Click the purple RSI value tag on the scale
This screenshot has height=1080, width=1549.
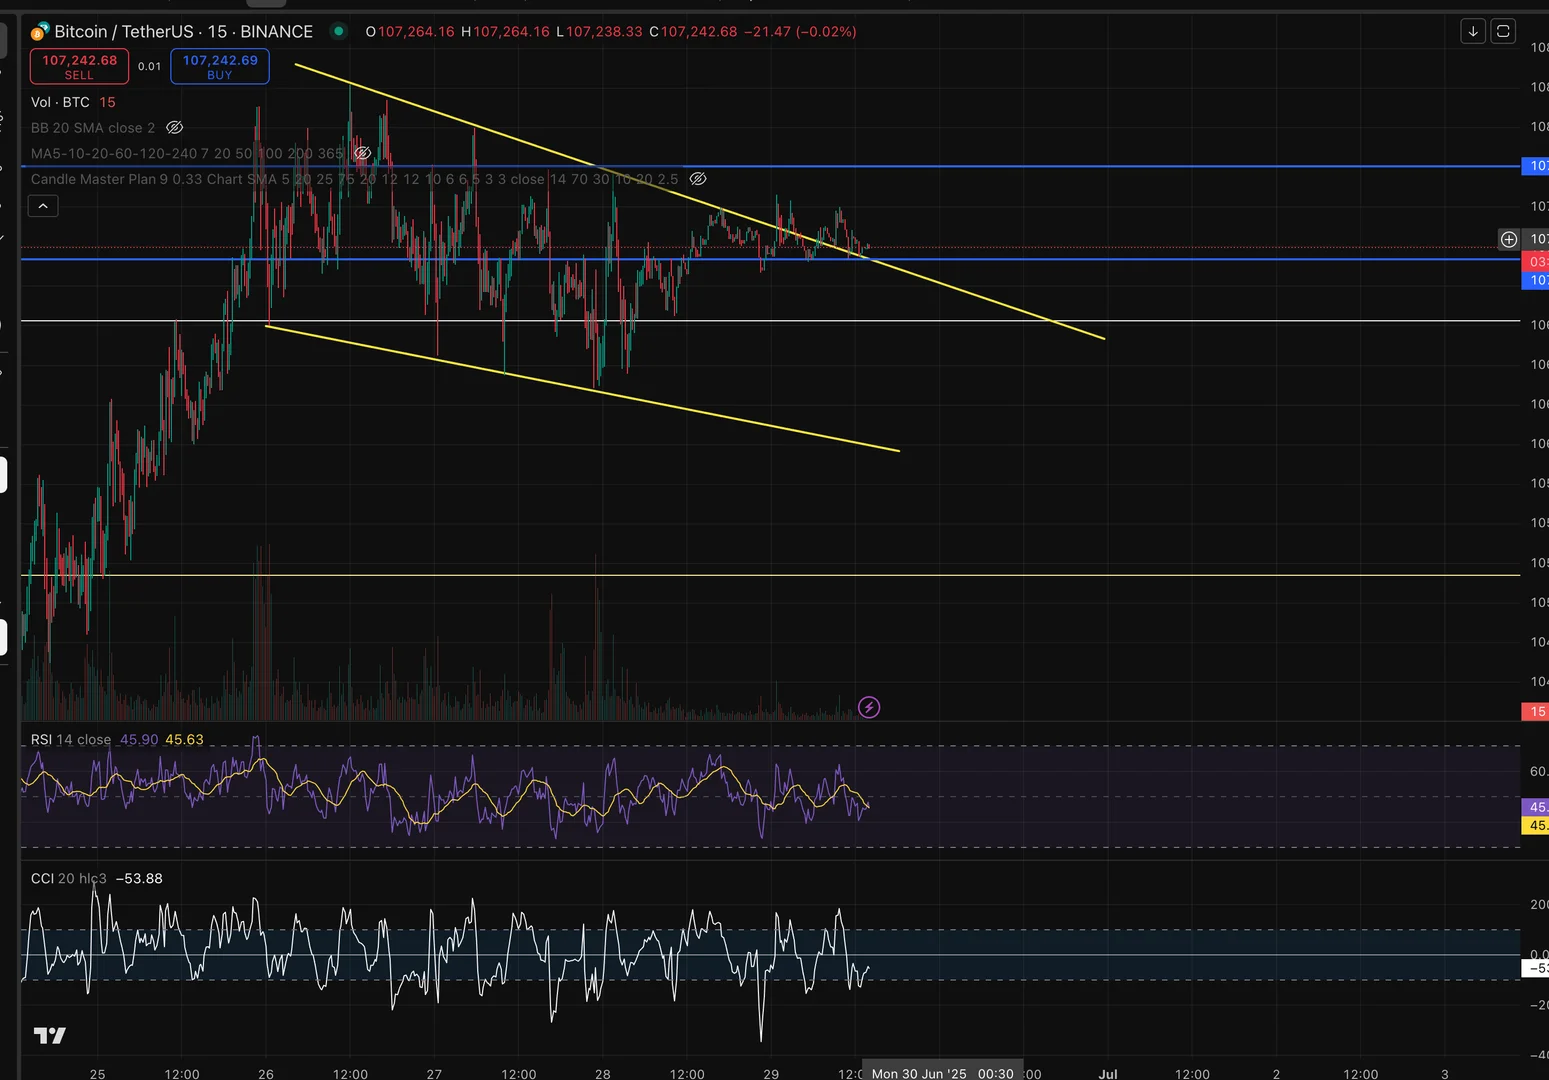(x=1535, y=807)
